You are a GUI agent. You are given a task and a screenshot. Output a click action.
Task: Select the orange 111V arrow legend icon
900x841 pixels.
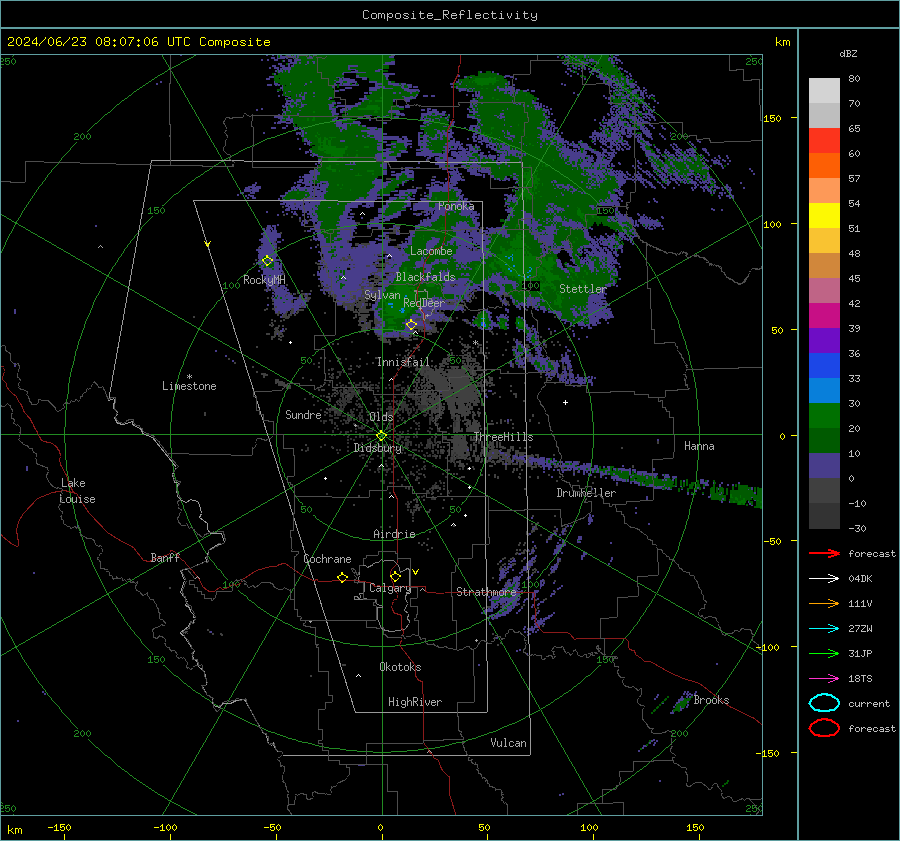tap(824, 603)
